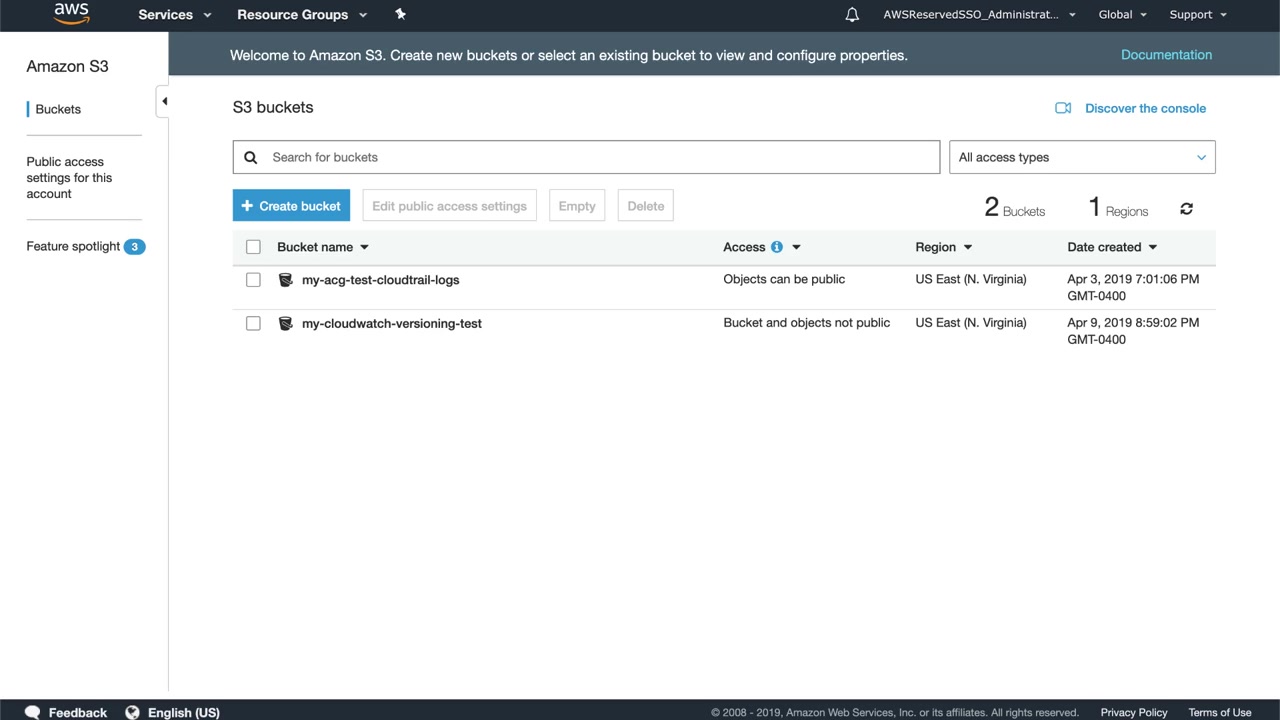This screenshot has height=720, width=1280.
Task: Click Discover the console link
Action: click(x=1145, y=108)
